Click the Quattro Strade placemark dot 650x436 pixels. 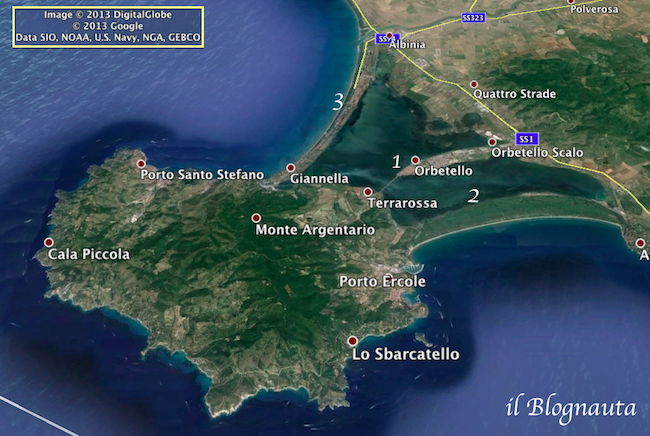point(474,84)
